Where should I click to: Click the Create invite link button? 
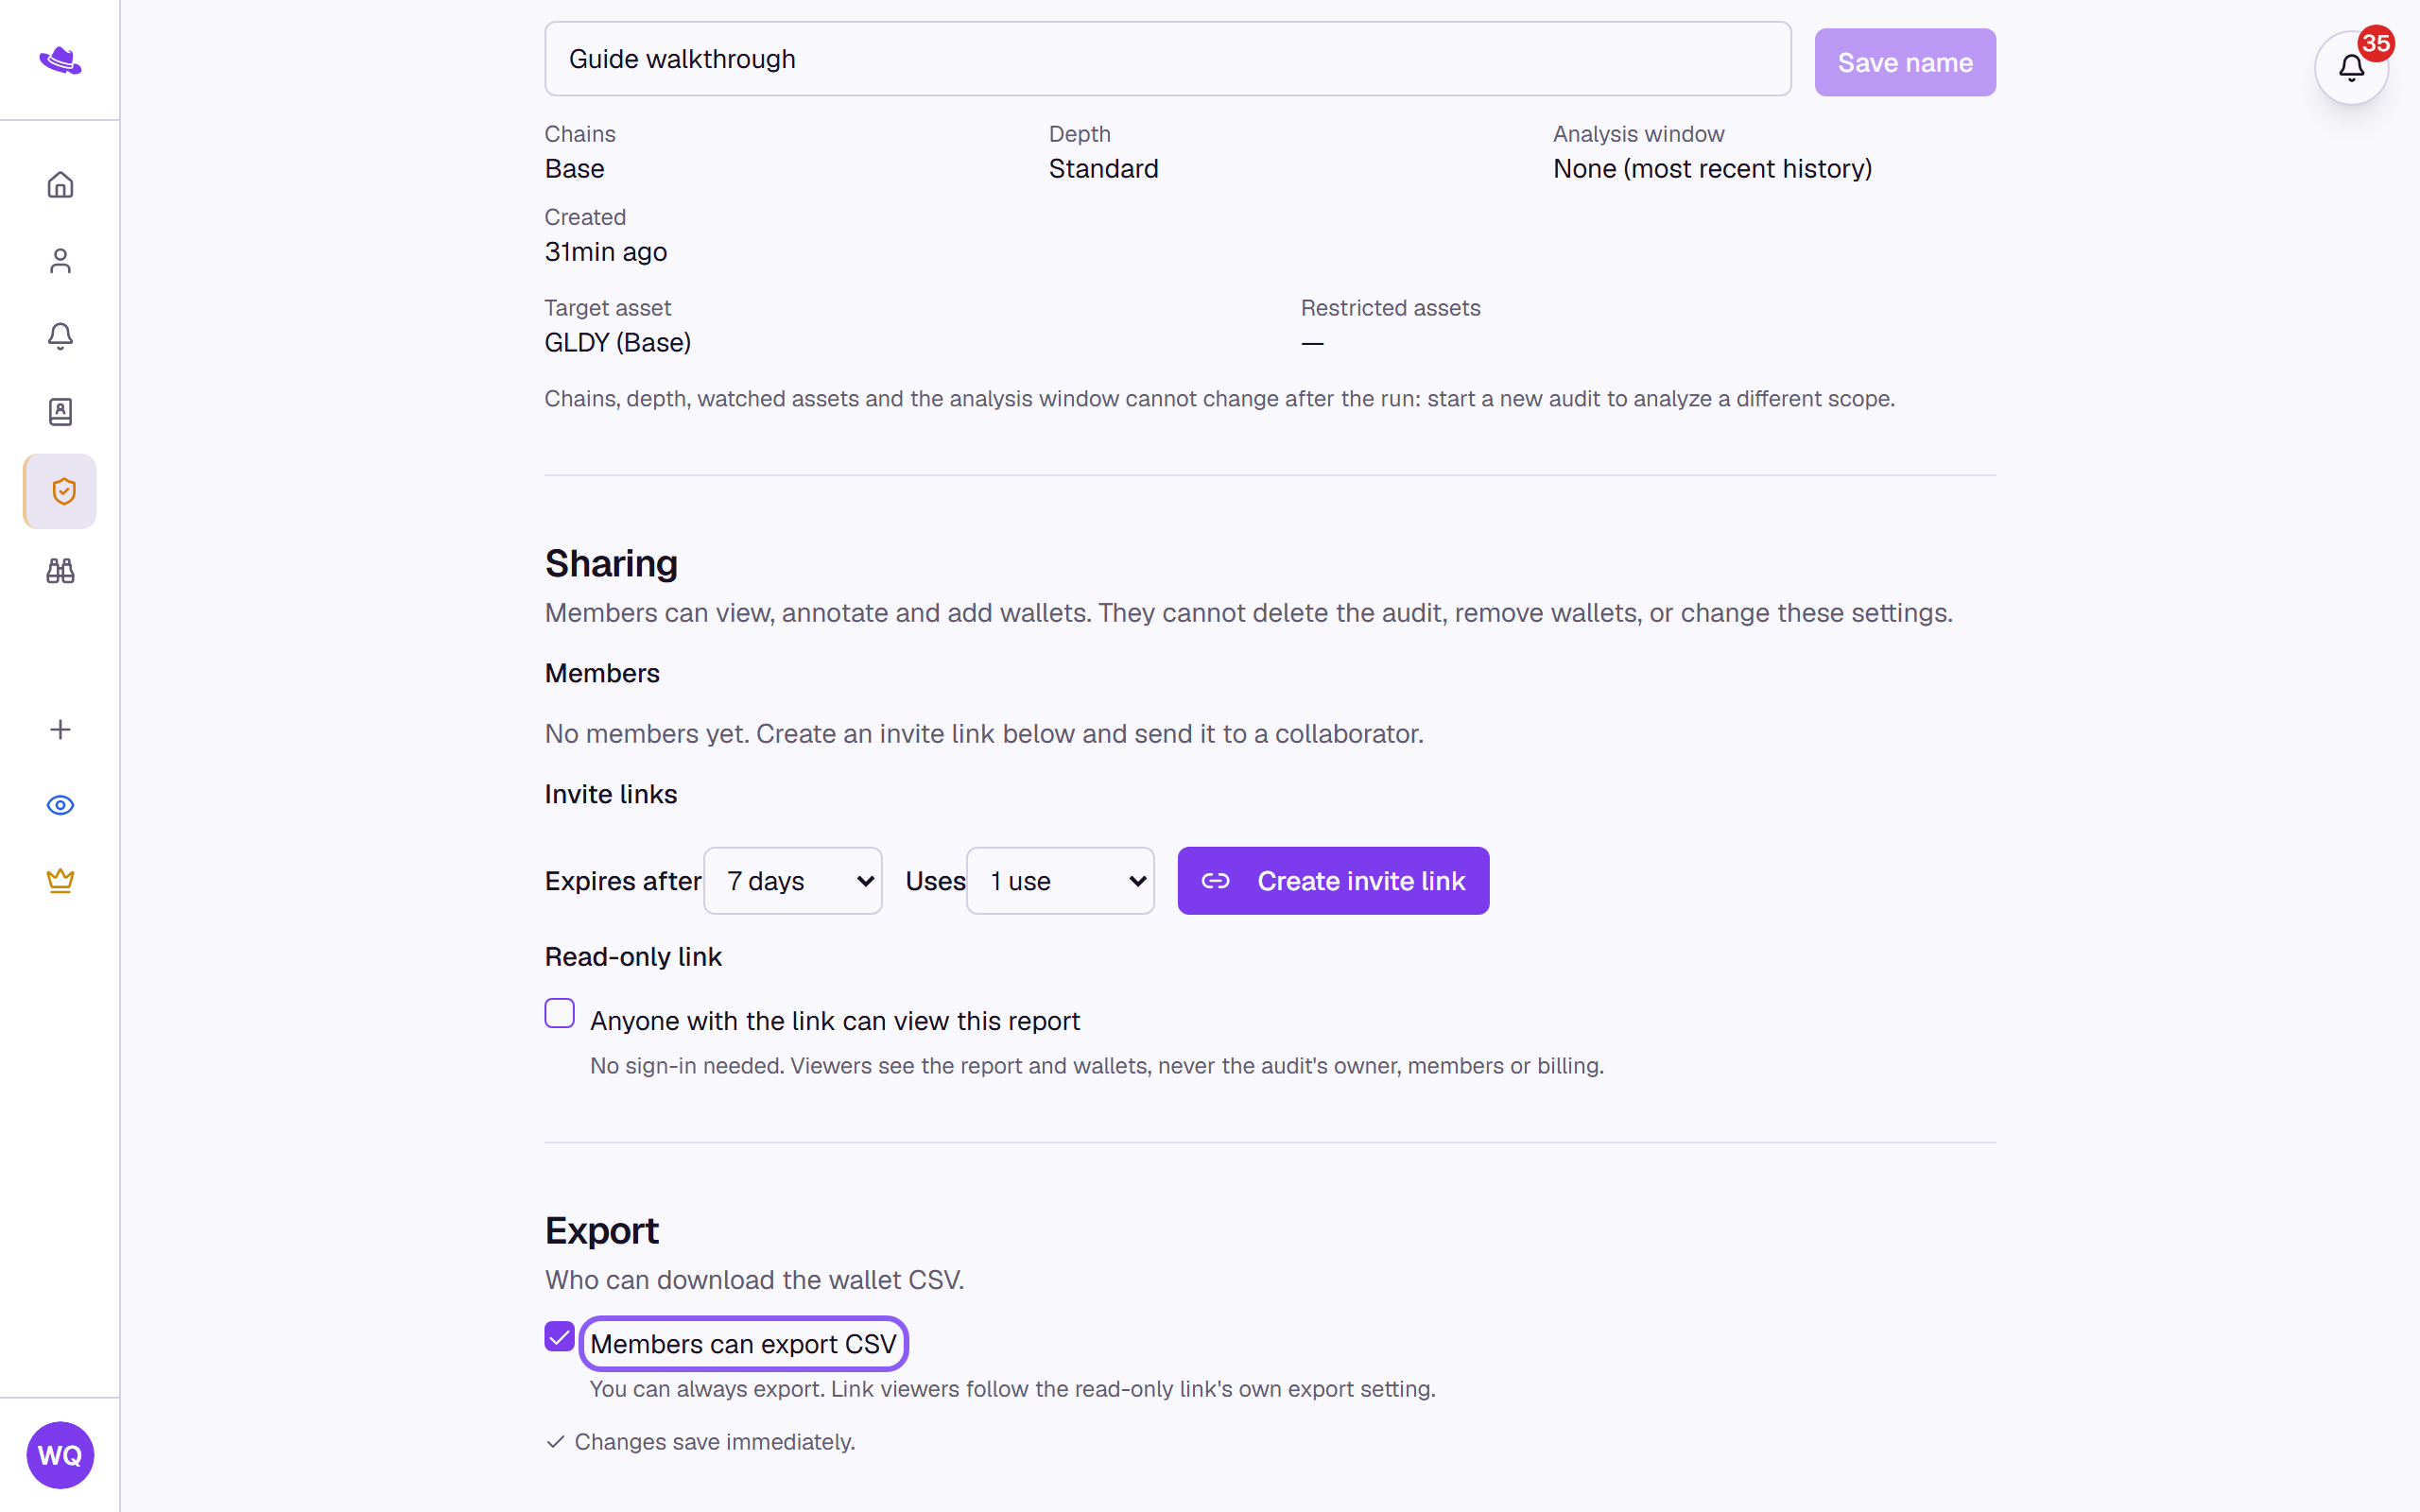(1333, 881)
